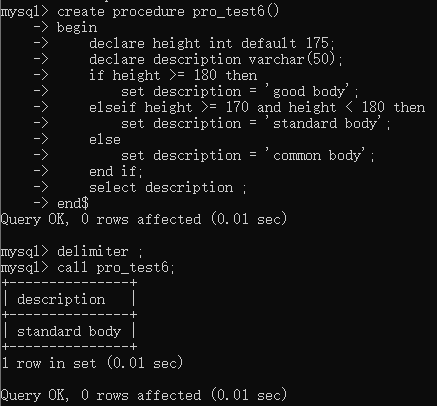Viewport: 437px width, 406px height.
Task: Click the 'create procedure pro_test6()' command text
Action: click(168, 12)
